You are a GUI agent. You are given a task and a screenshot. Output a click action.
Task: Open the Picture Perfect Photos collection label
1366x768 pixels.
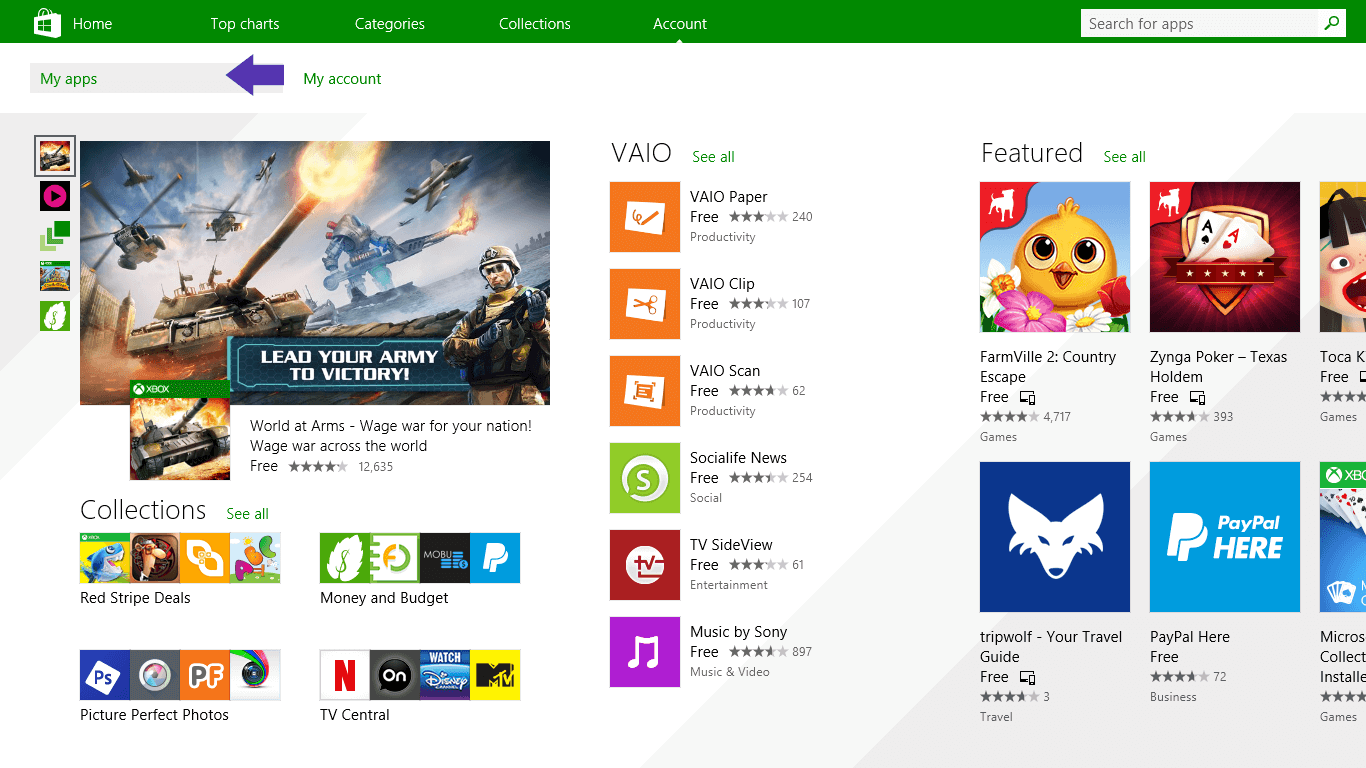(x=154, y=715)
